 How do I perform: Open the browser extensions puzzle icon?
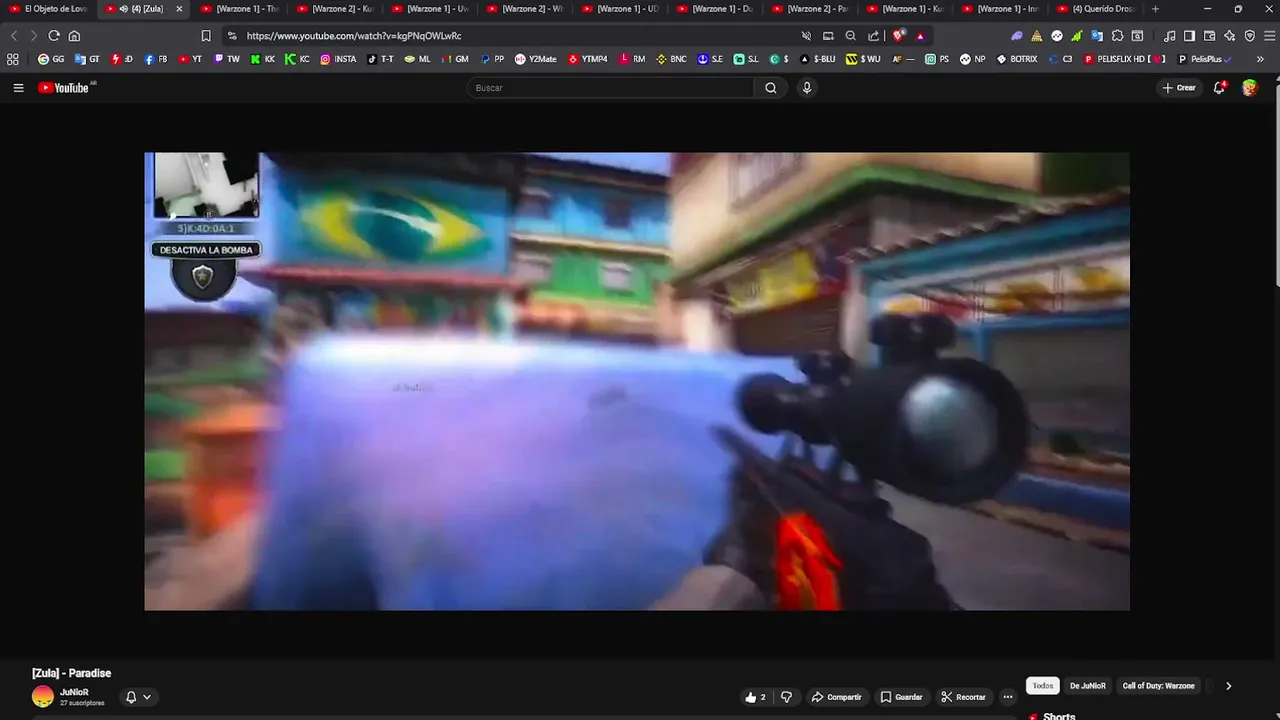1117,35
